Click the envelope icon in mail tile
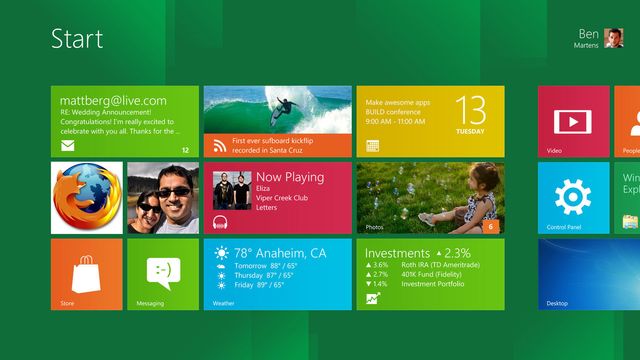 [x=68, y=145]
